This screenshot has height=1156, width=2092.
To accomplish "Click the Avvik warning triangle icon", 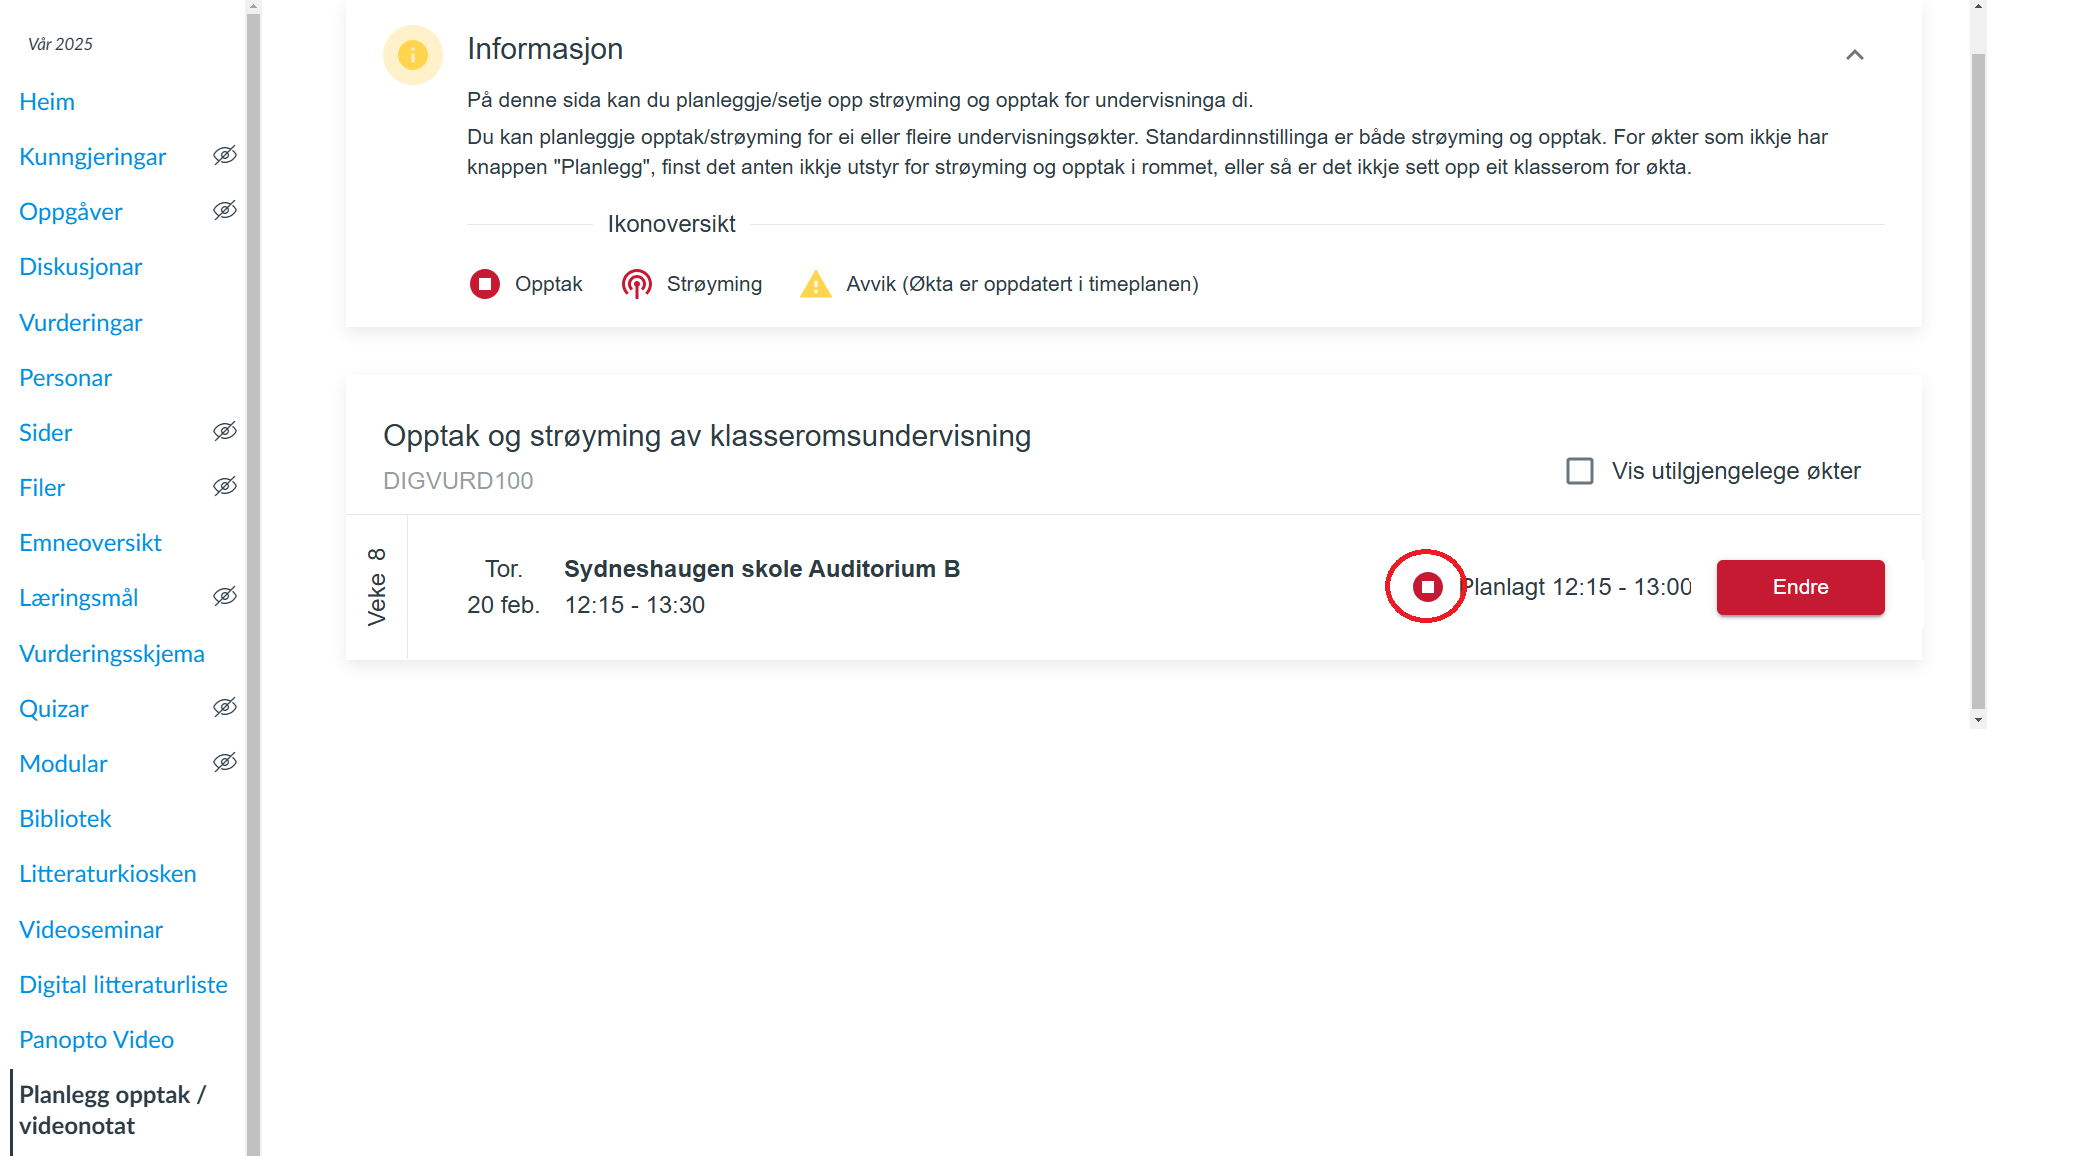I will 816,285.
